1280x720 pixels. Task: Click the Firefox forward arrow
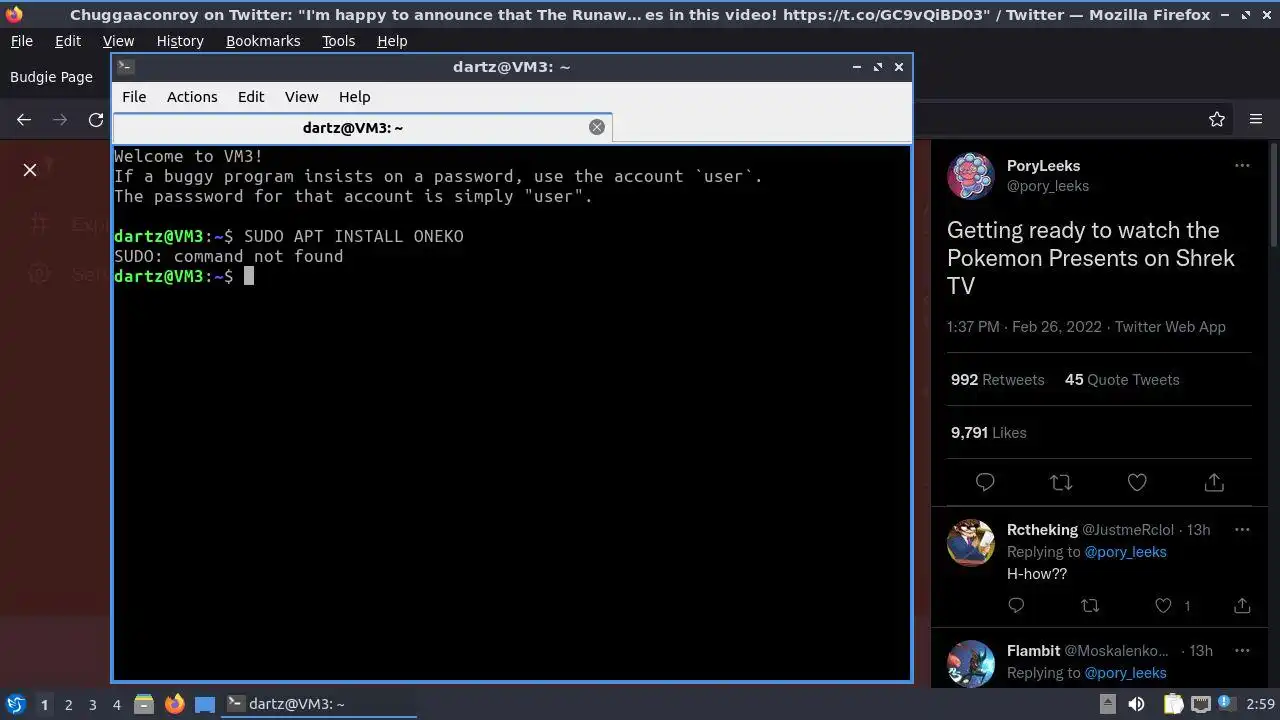pyautogui.click(x=60, y=119)
